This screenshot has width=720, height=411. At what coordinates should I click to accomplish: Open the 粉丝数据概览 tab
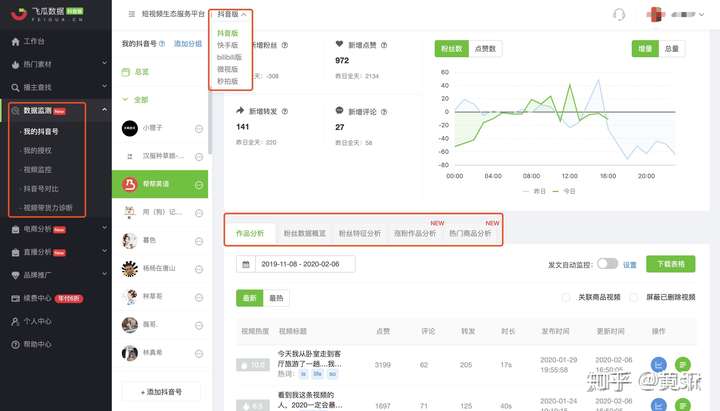[x=304, y=233]
